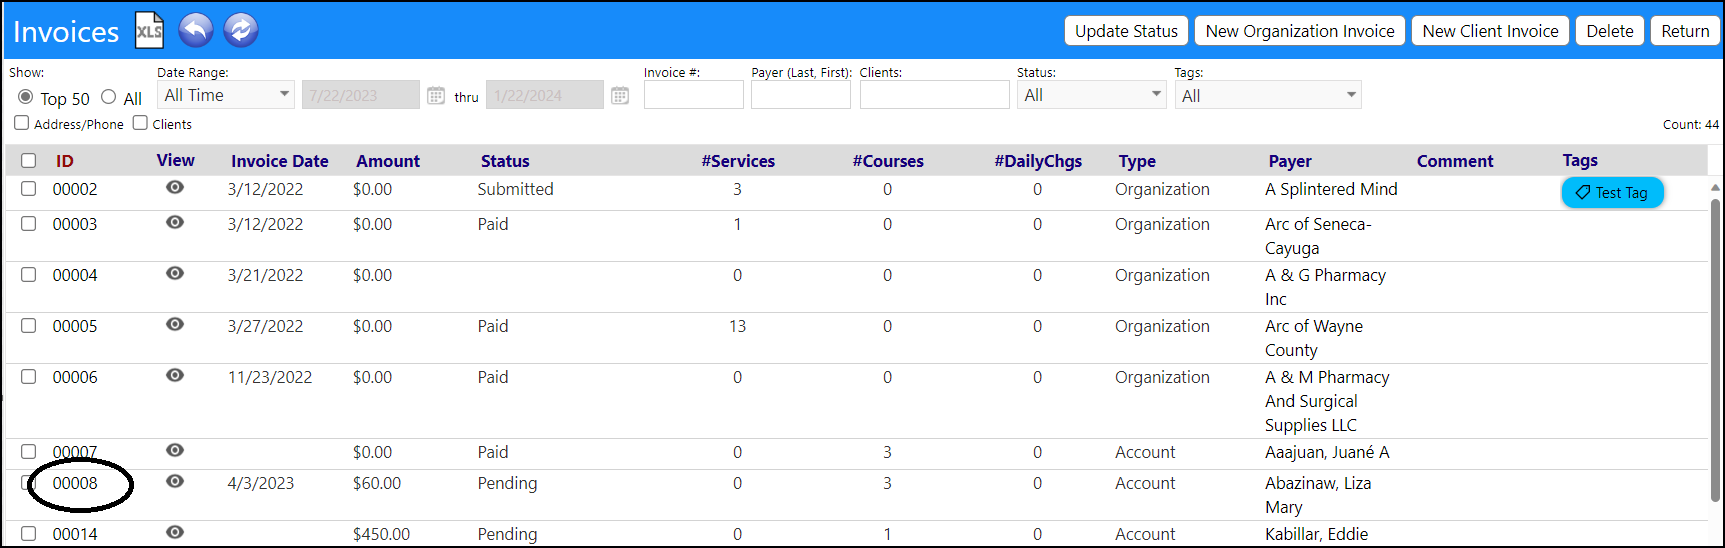Image resolution: width=1725 pixels, height=548 pixels.
Task: Open the end date calendar picker
Action: click(x=620, y=96)
